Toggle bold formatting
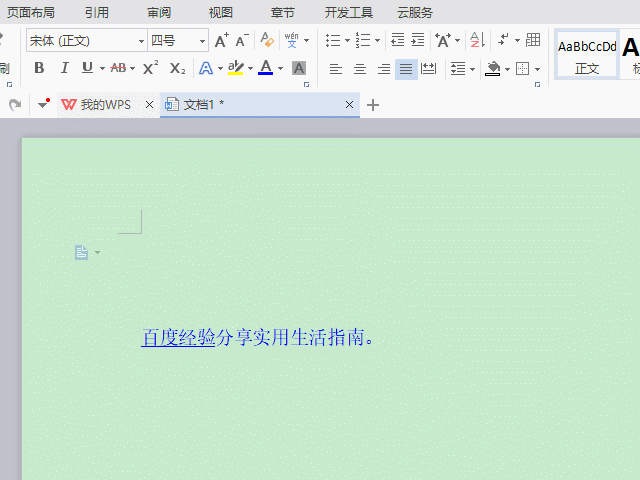This screenshot has height=480, width=640. [39, 68]
